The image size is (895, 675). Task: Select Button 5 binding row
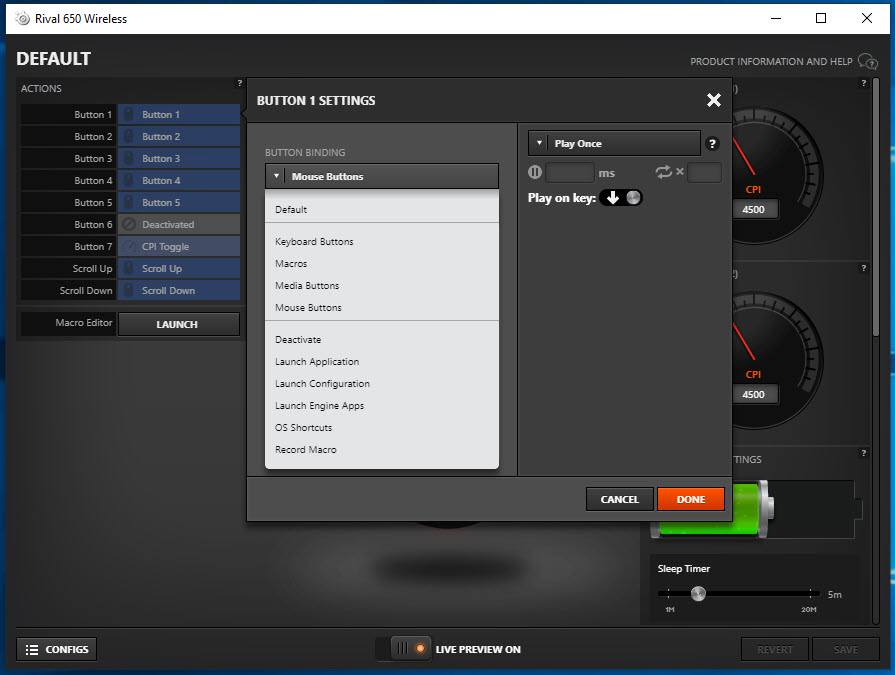179,203
